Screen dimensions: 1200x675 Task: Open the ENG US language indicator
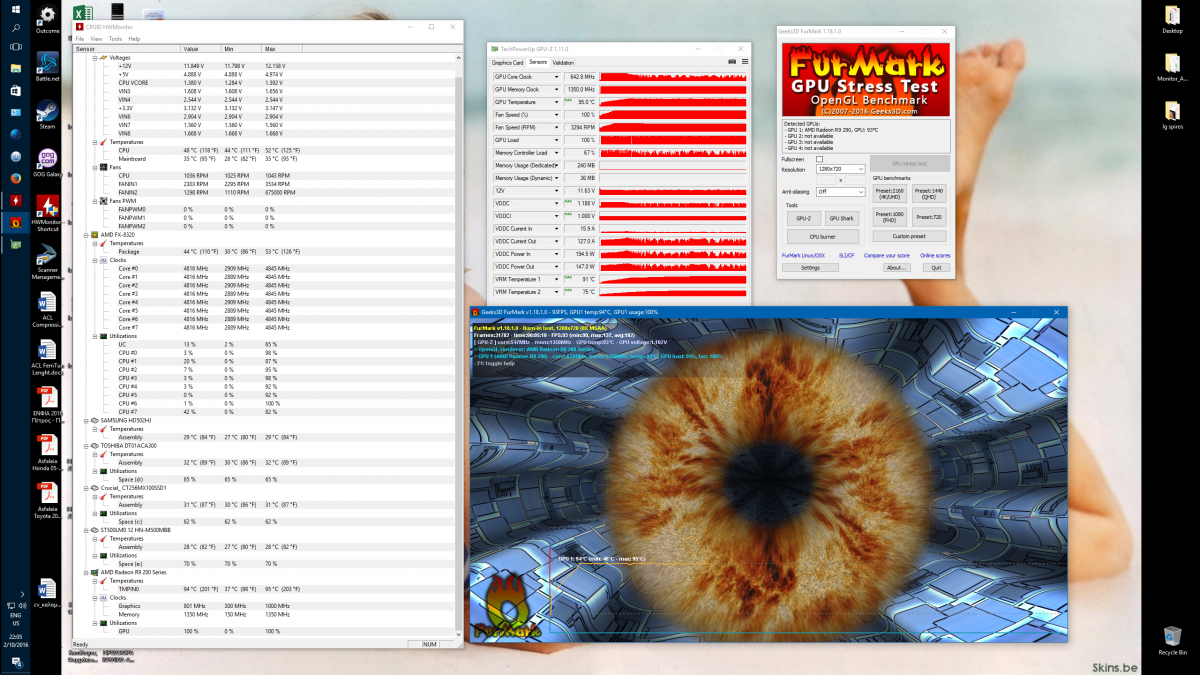point(15,618)
